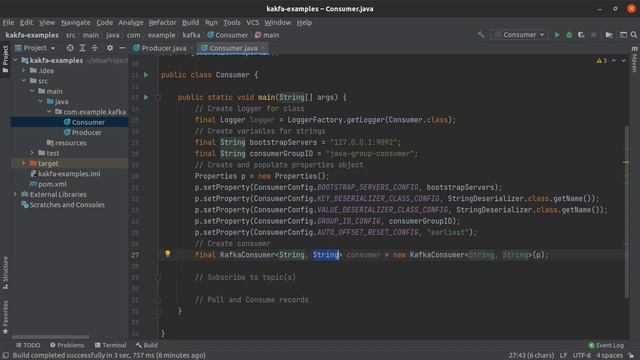Collapse all nodes in Project panel
The height and width of the screenshot is (360, 640).
coord(94,48)
